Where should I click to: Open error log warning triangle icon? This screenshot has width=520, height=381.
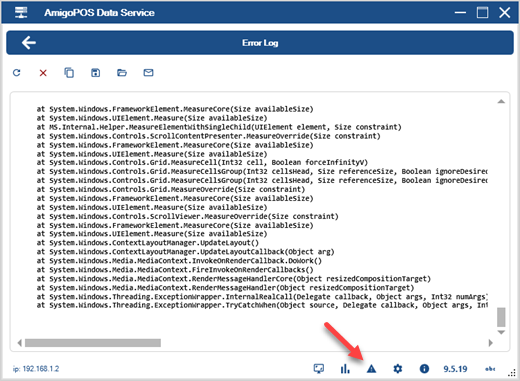[x=371, y=369]
